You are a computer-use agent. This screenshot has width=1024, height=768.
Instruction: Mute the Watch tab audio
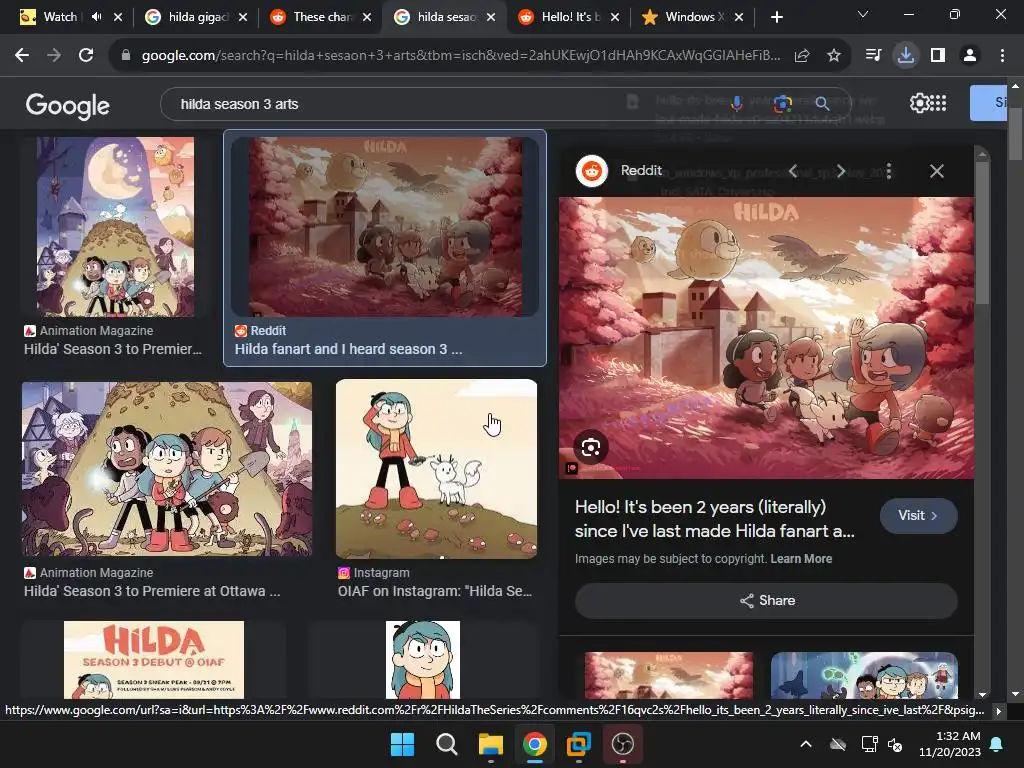pyautogui.click(x=97, y=17)
